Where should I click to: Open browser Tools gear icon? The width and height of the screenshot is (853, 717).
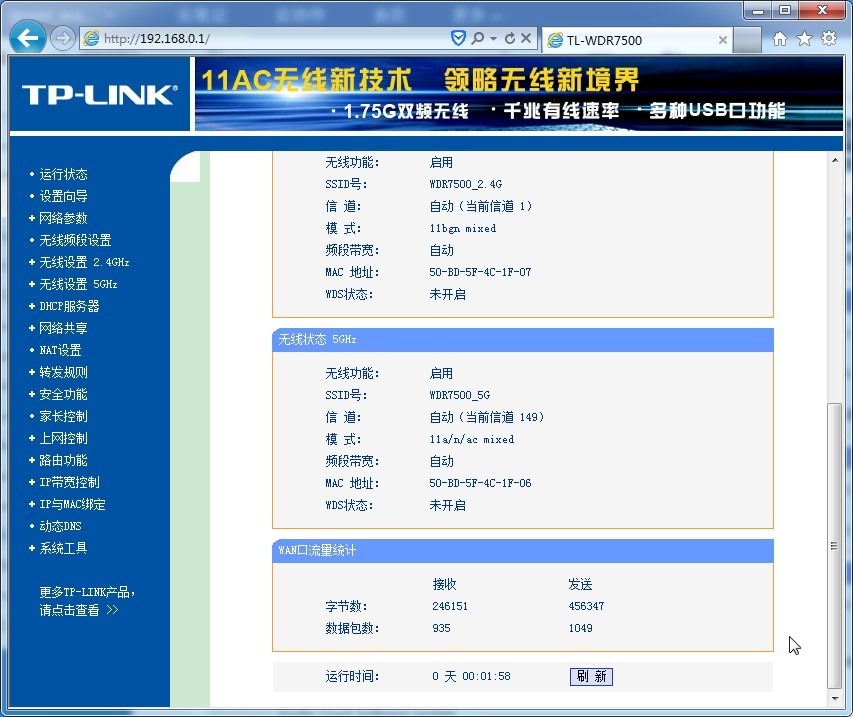(829, 39)
